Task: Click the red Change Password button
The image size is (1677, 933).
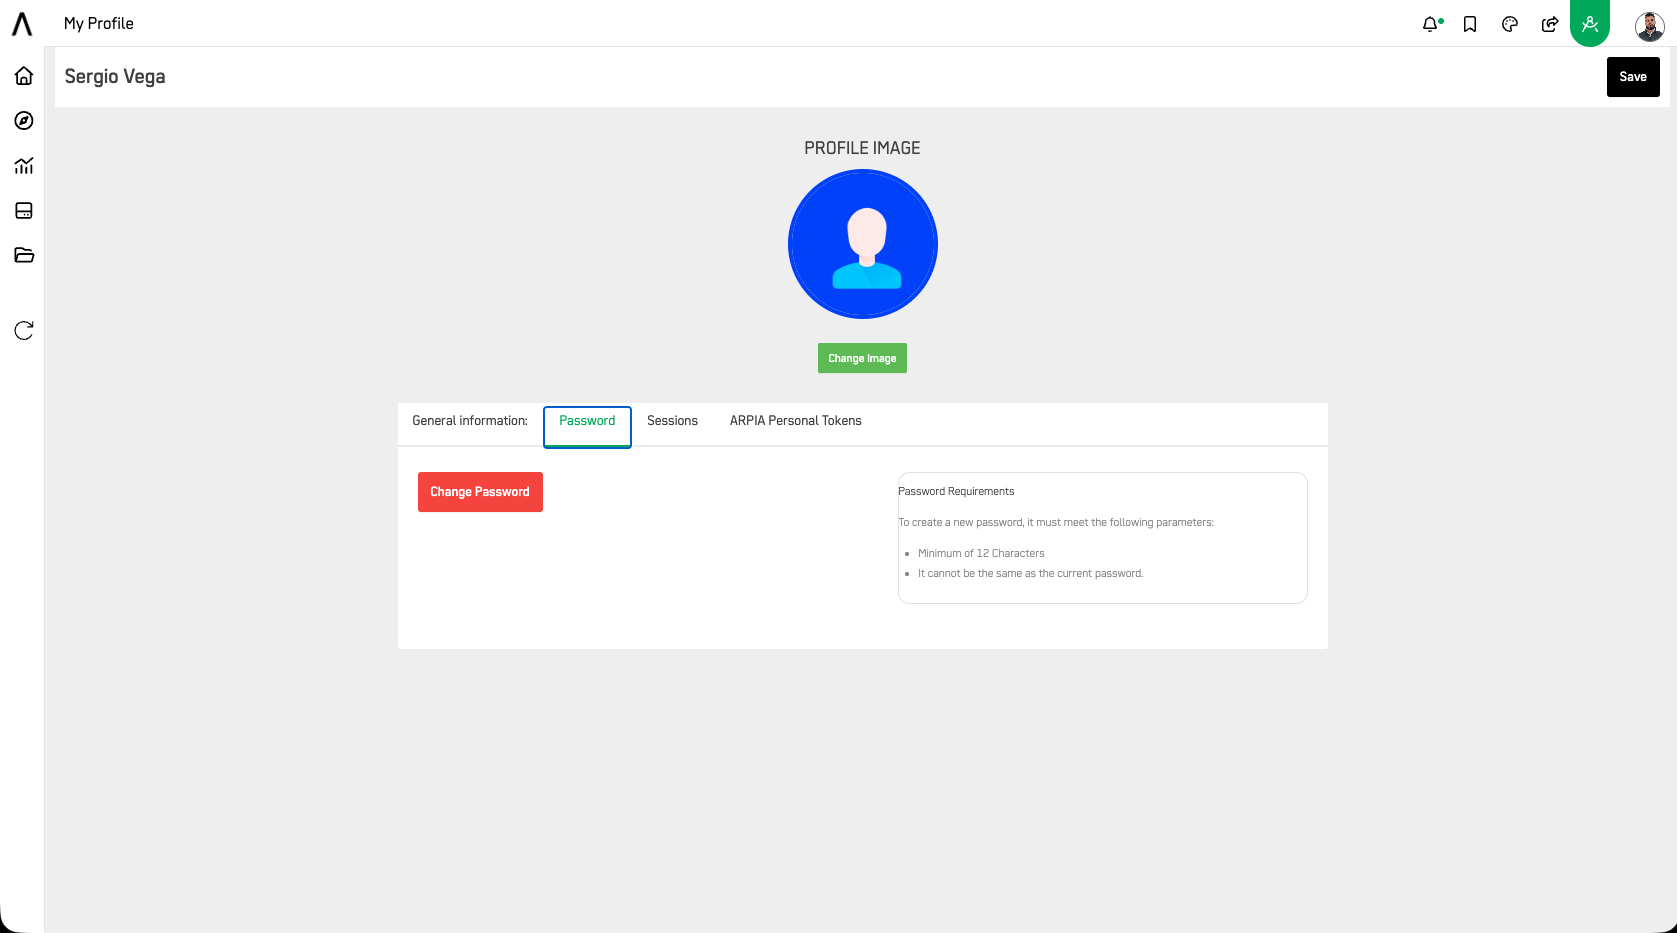Action: click(x=480, y=492)
